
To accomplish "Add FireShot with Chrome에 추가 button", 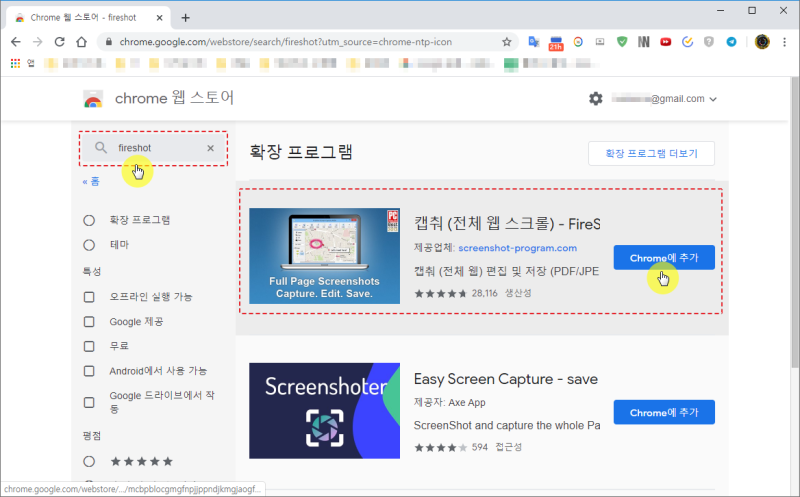I will 664,258.
